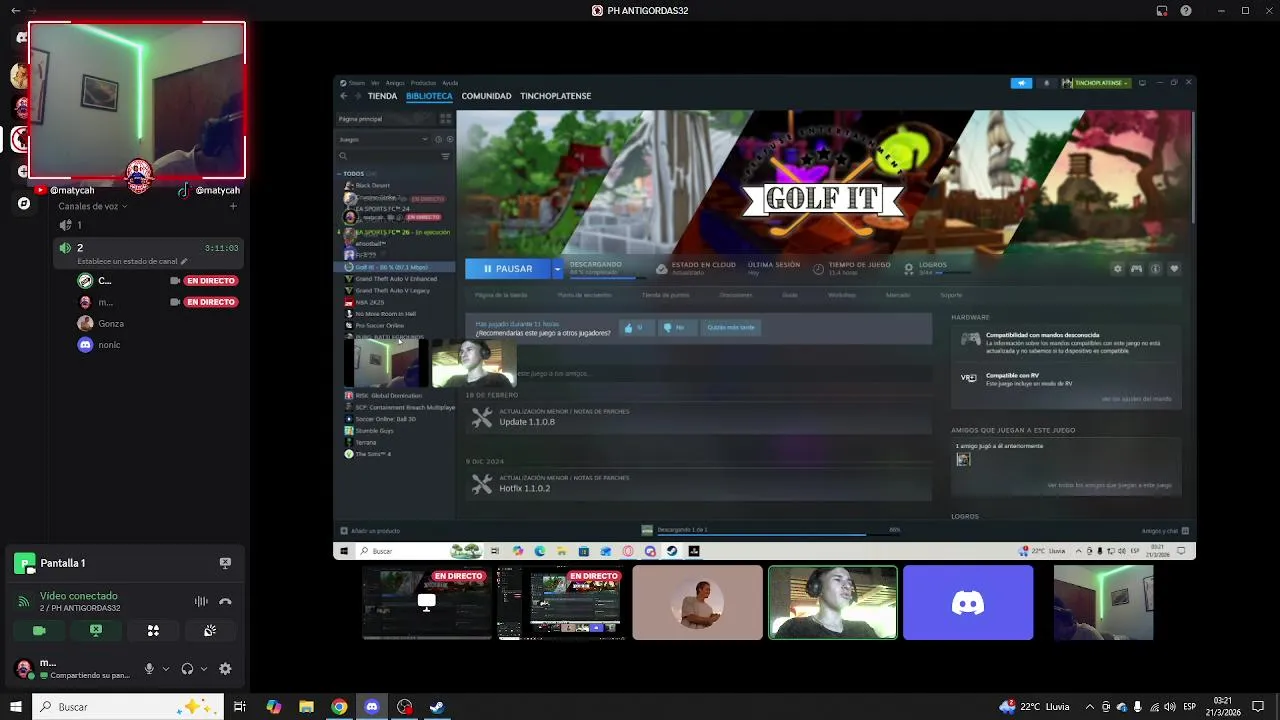Open Steam notifications bell
This screenshot has height=720, width=1280.
[1046, 83]
